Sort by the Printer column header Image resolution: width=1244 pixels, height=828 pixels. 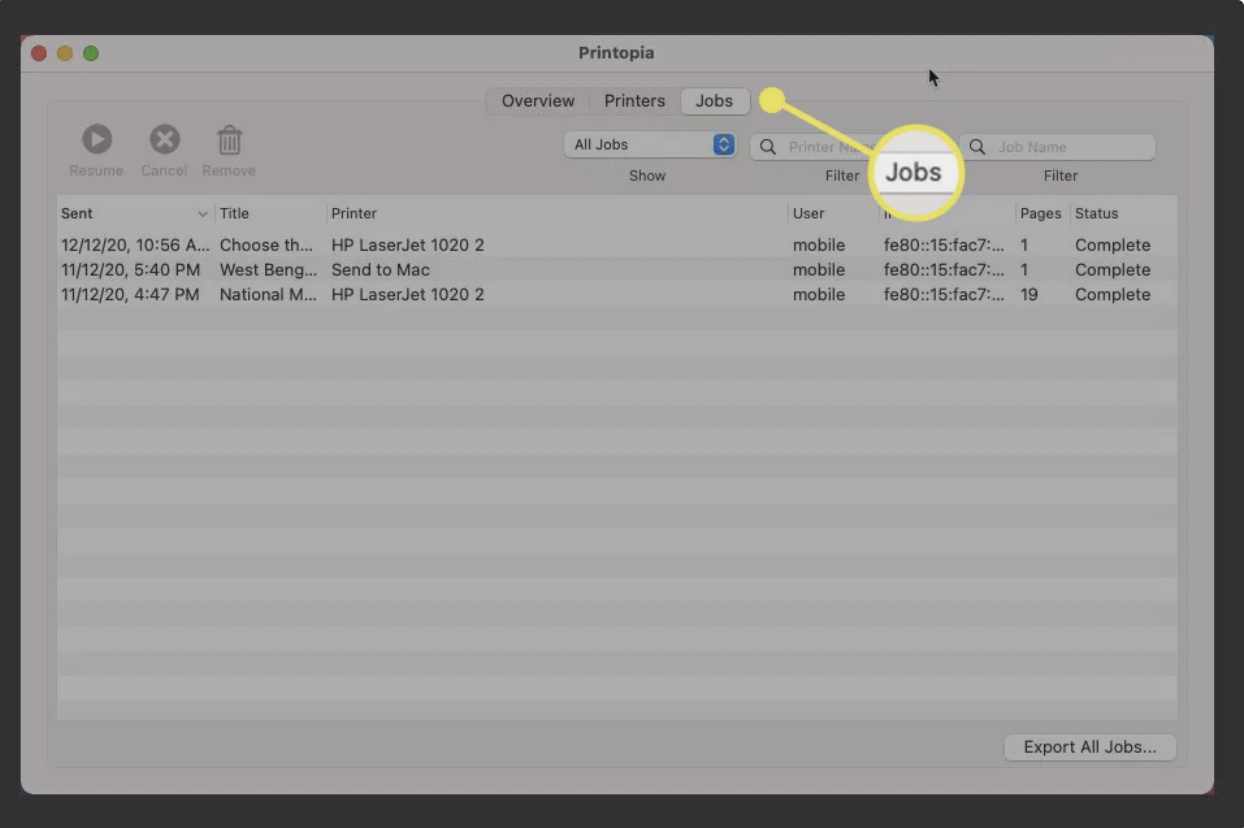click(355, 214)
